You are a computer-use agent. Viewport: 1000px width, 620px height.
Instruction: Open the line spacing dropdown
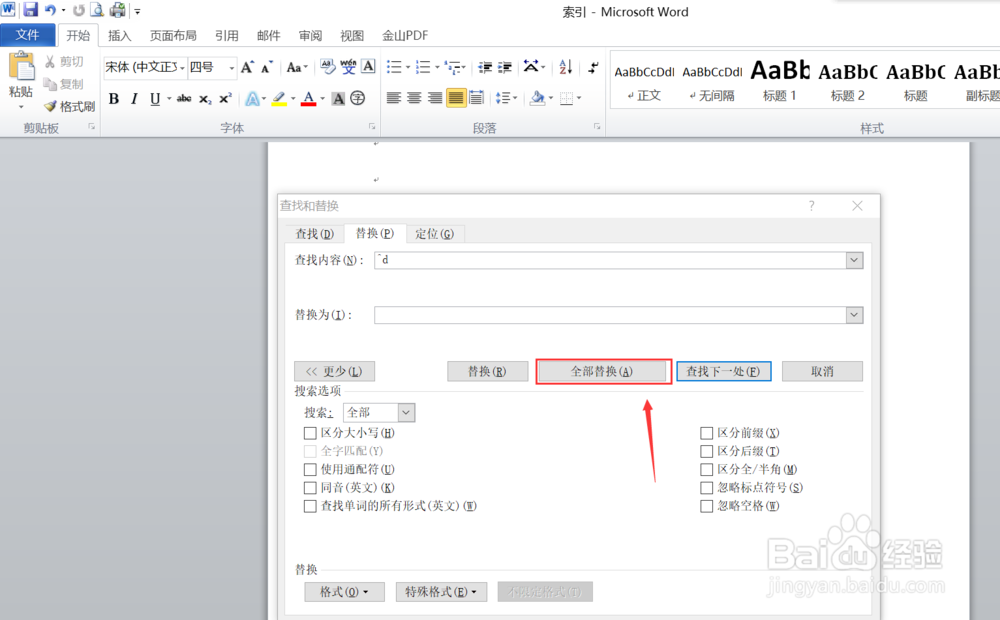(506, 98)
